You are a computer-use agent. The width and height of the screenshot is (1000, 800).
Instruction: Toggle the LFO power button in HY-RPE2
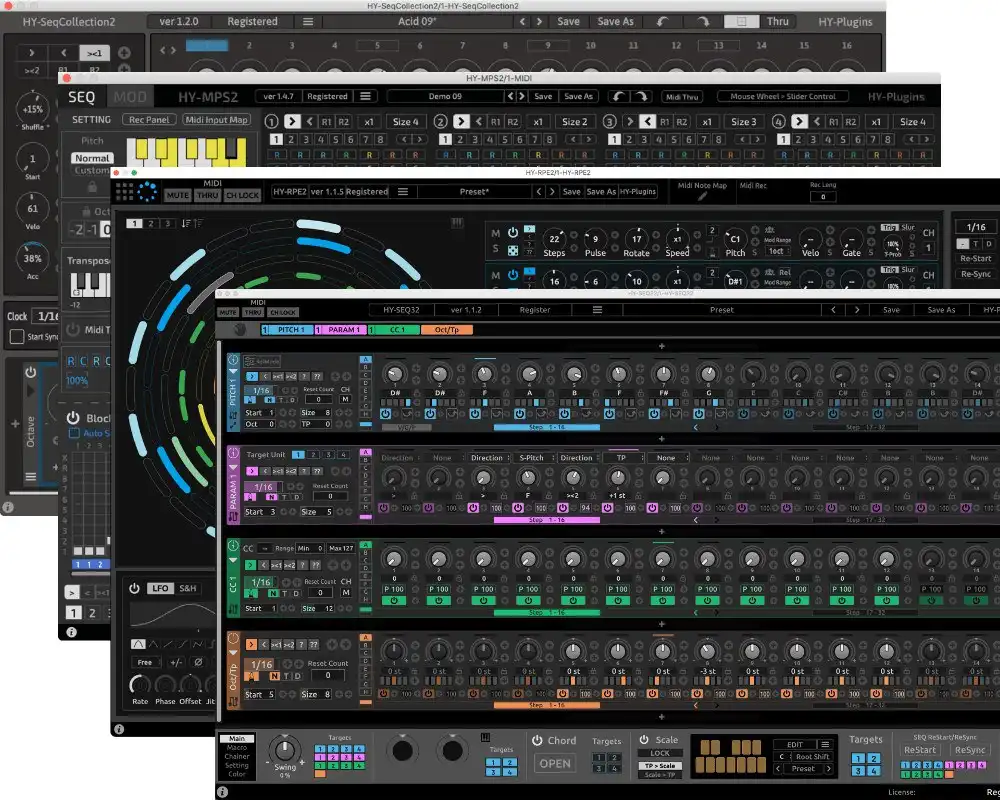click(x=134, y=588)
